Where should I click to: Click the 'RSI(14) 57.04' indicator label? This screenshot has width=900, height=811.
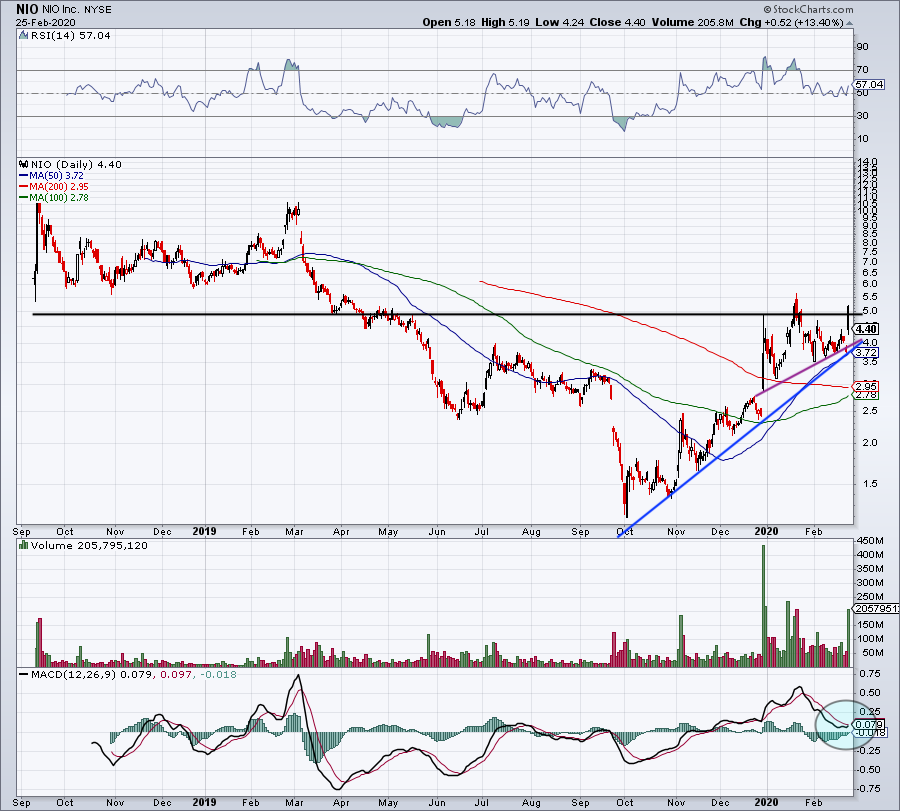pyautogui.click(x=70, y=35)
